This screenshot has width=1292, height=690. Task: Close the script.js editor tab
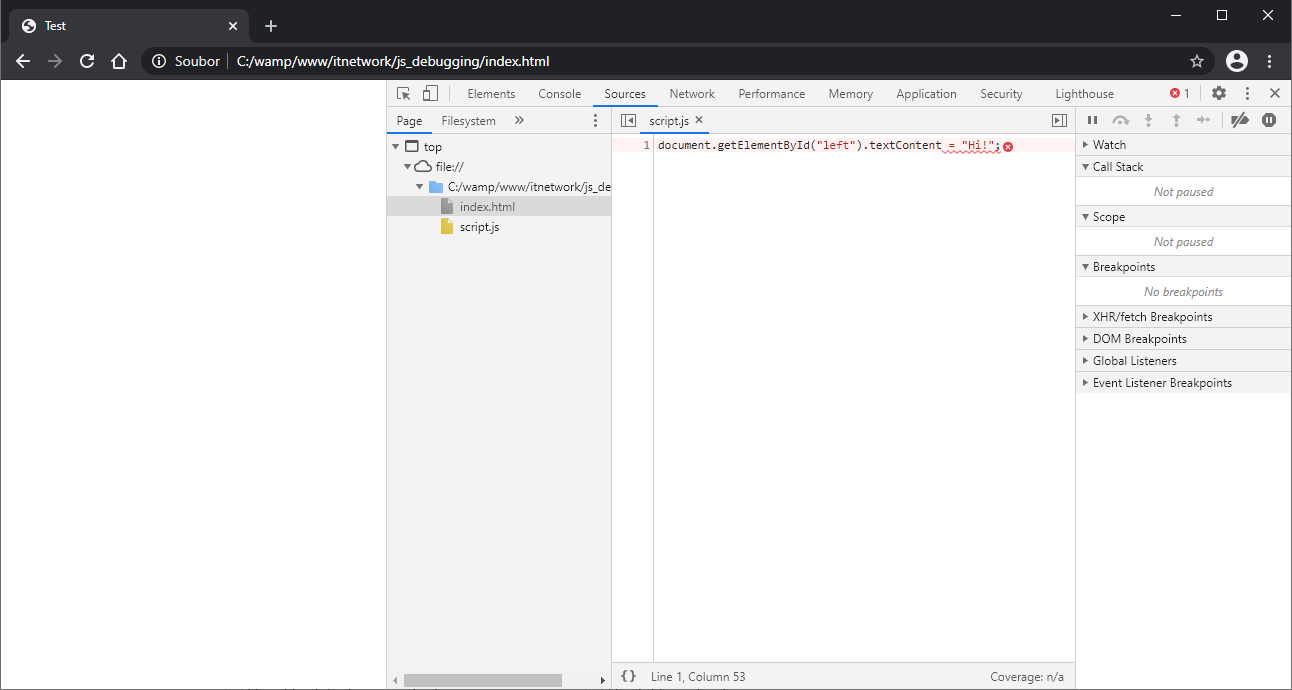point(700,120)
